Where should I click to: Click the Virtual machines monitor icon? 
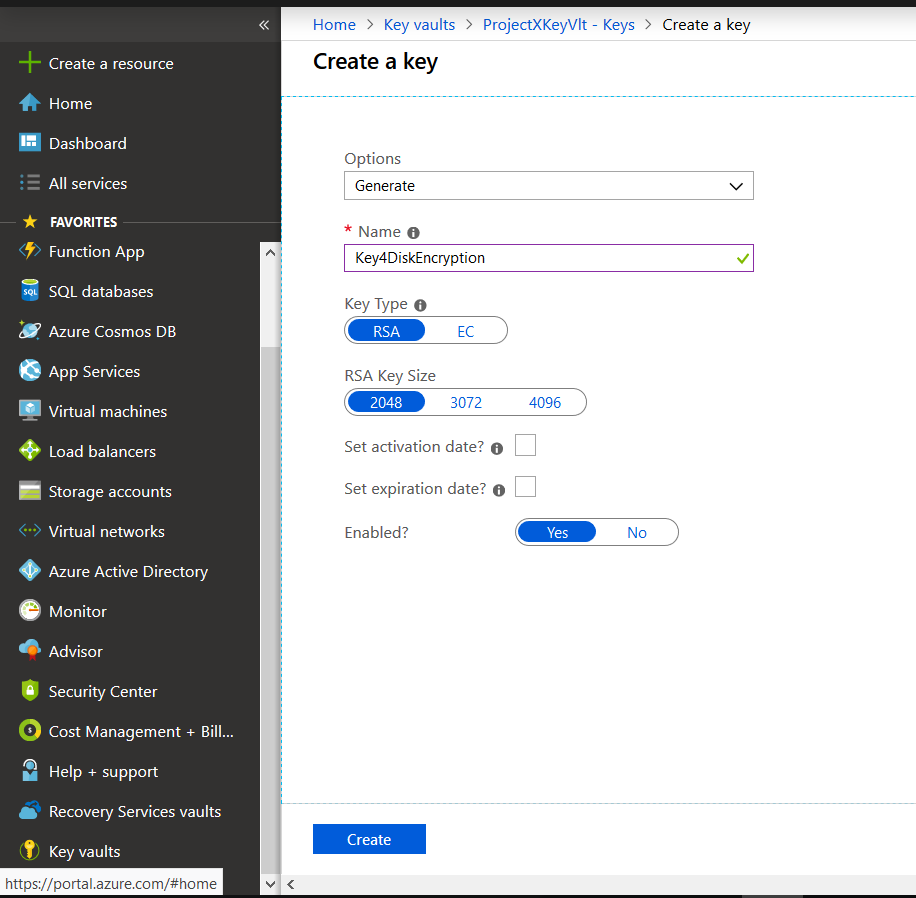tap(30, 411)
